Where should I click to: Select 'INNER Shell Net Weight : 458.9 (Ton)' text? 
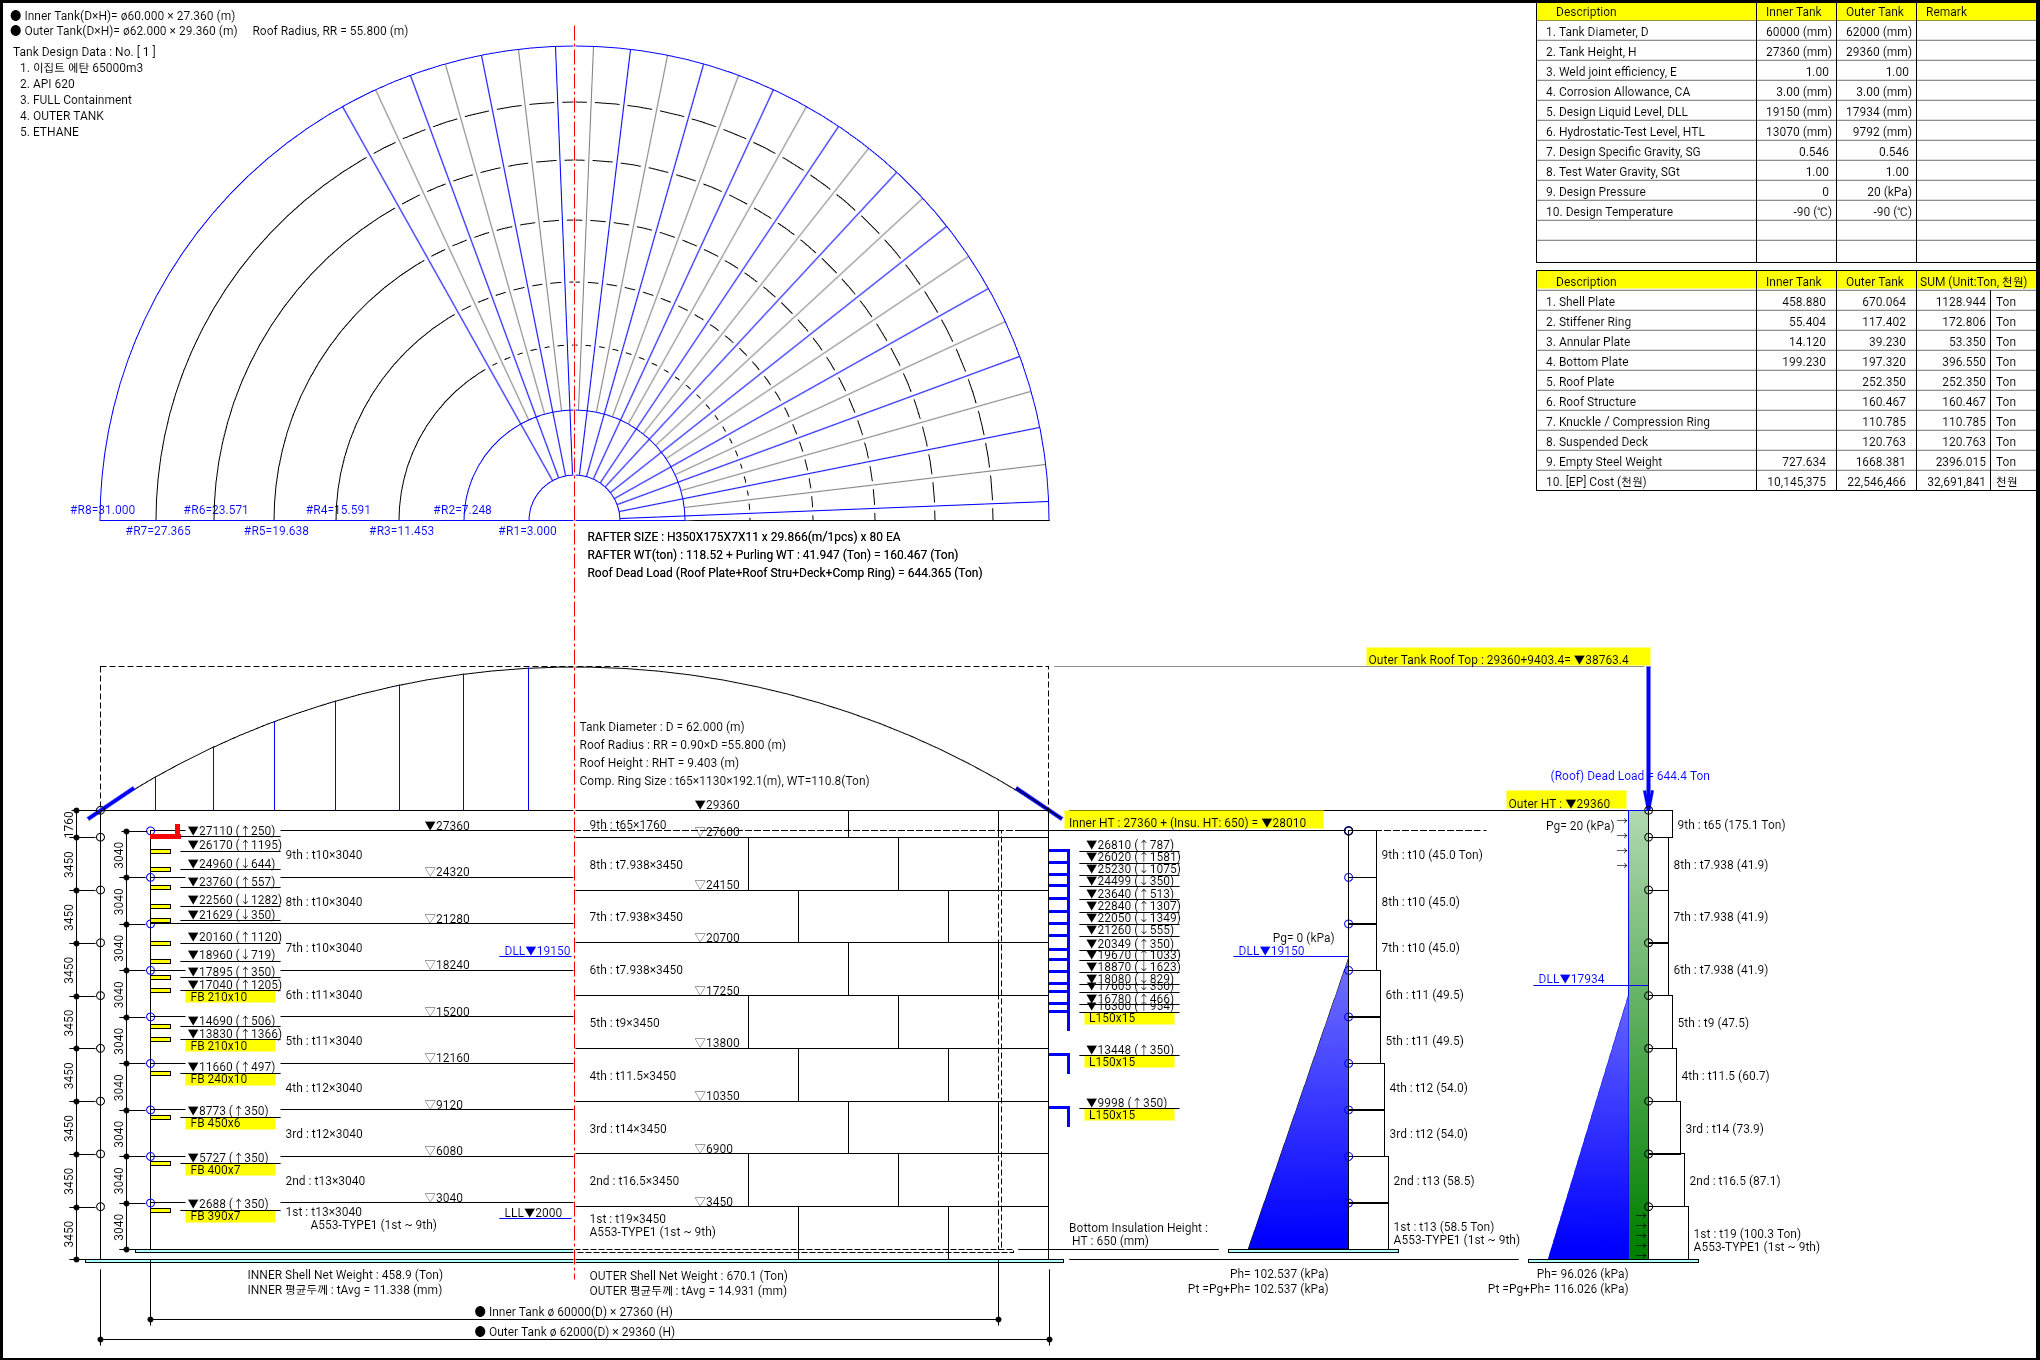[x=345, y=1275]
